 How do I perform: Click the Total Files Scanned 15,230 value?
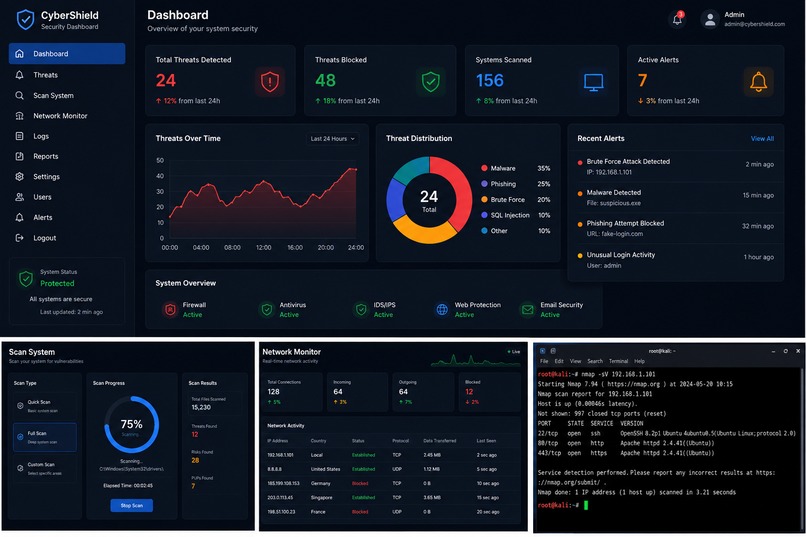201,408
